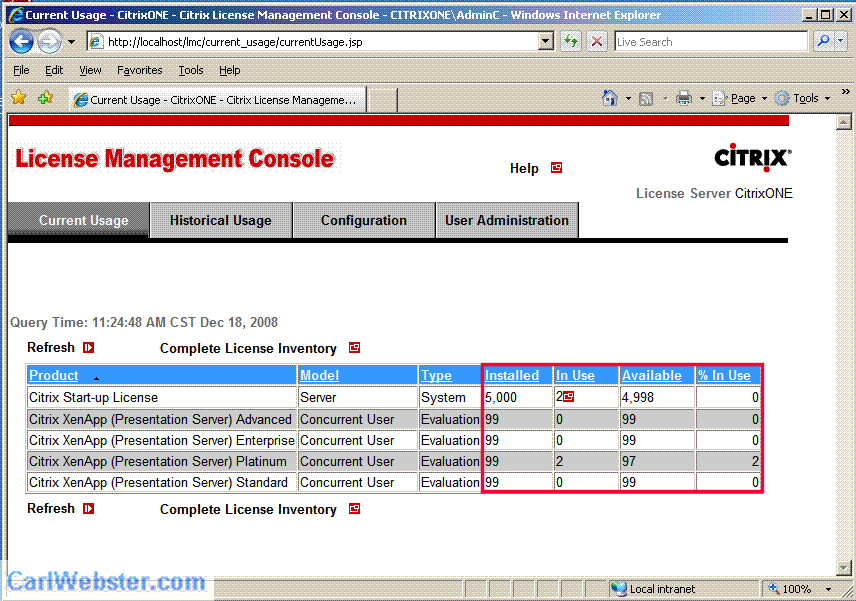Click the XenApp Platinum product cell
The image size is (856, 601).
(x=162, y=461)
